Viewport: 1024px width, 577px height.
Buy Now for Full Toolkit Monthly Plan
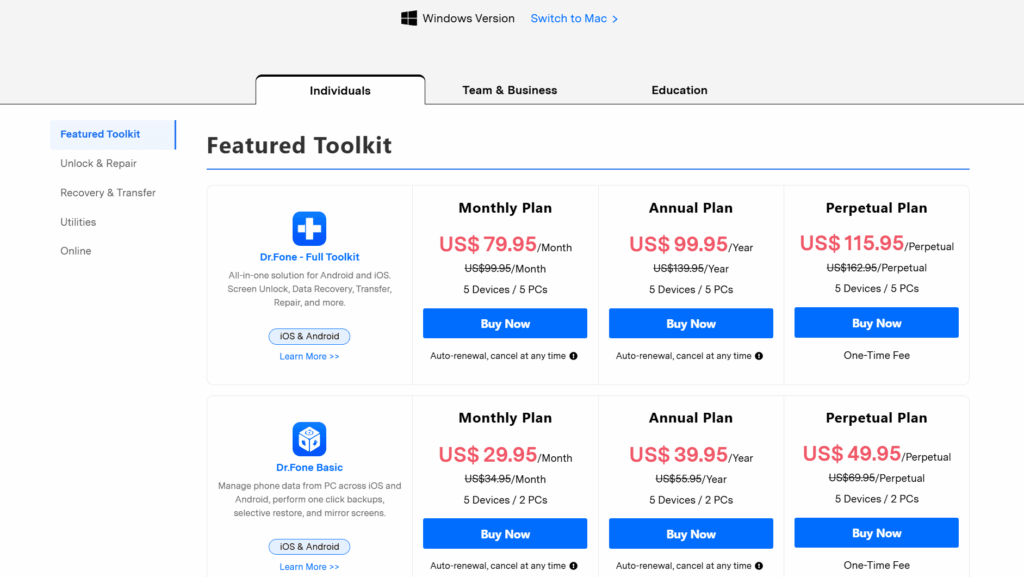505,323
